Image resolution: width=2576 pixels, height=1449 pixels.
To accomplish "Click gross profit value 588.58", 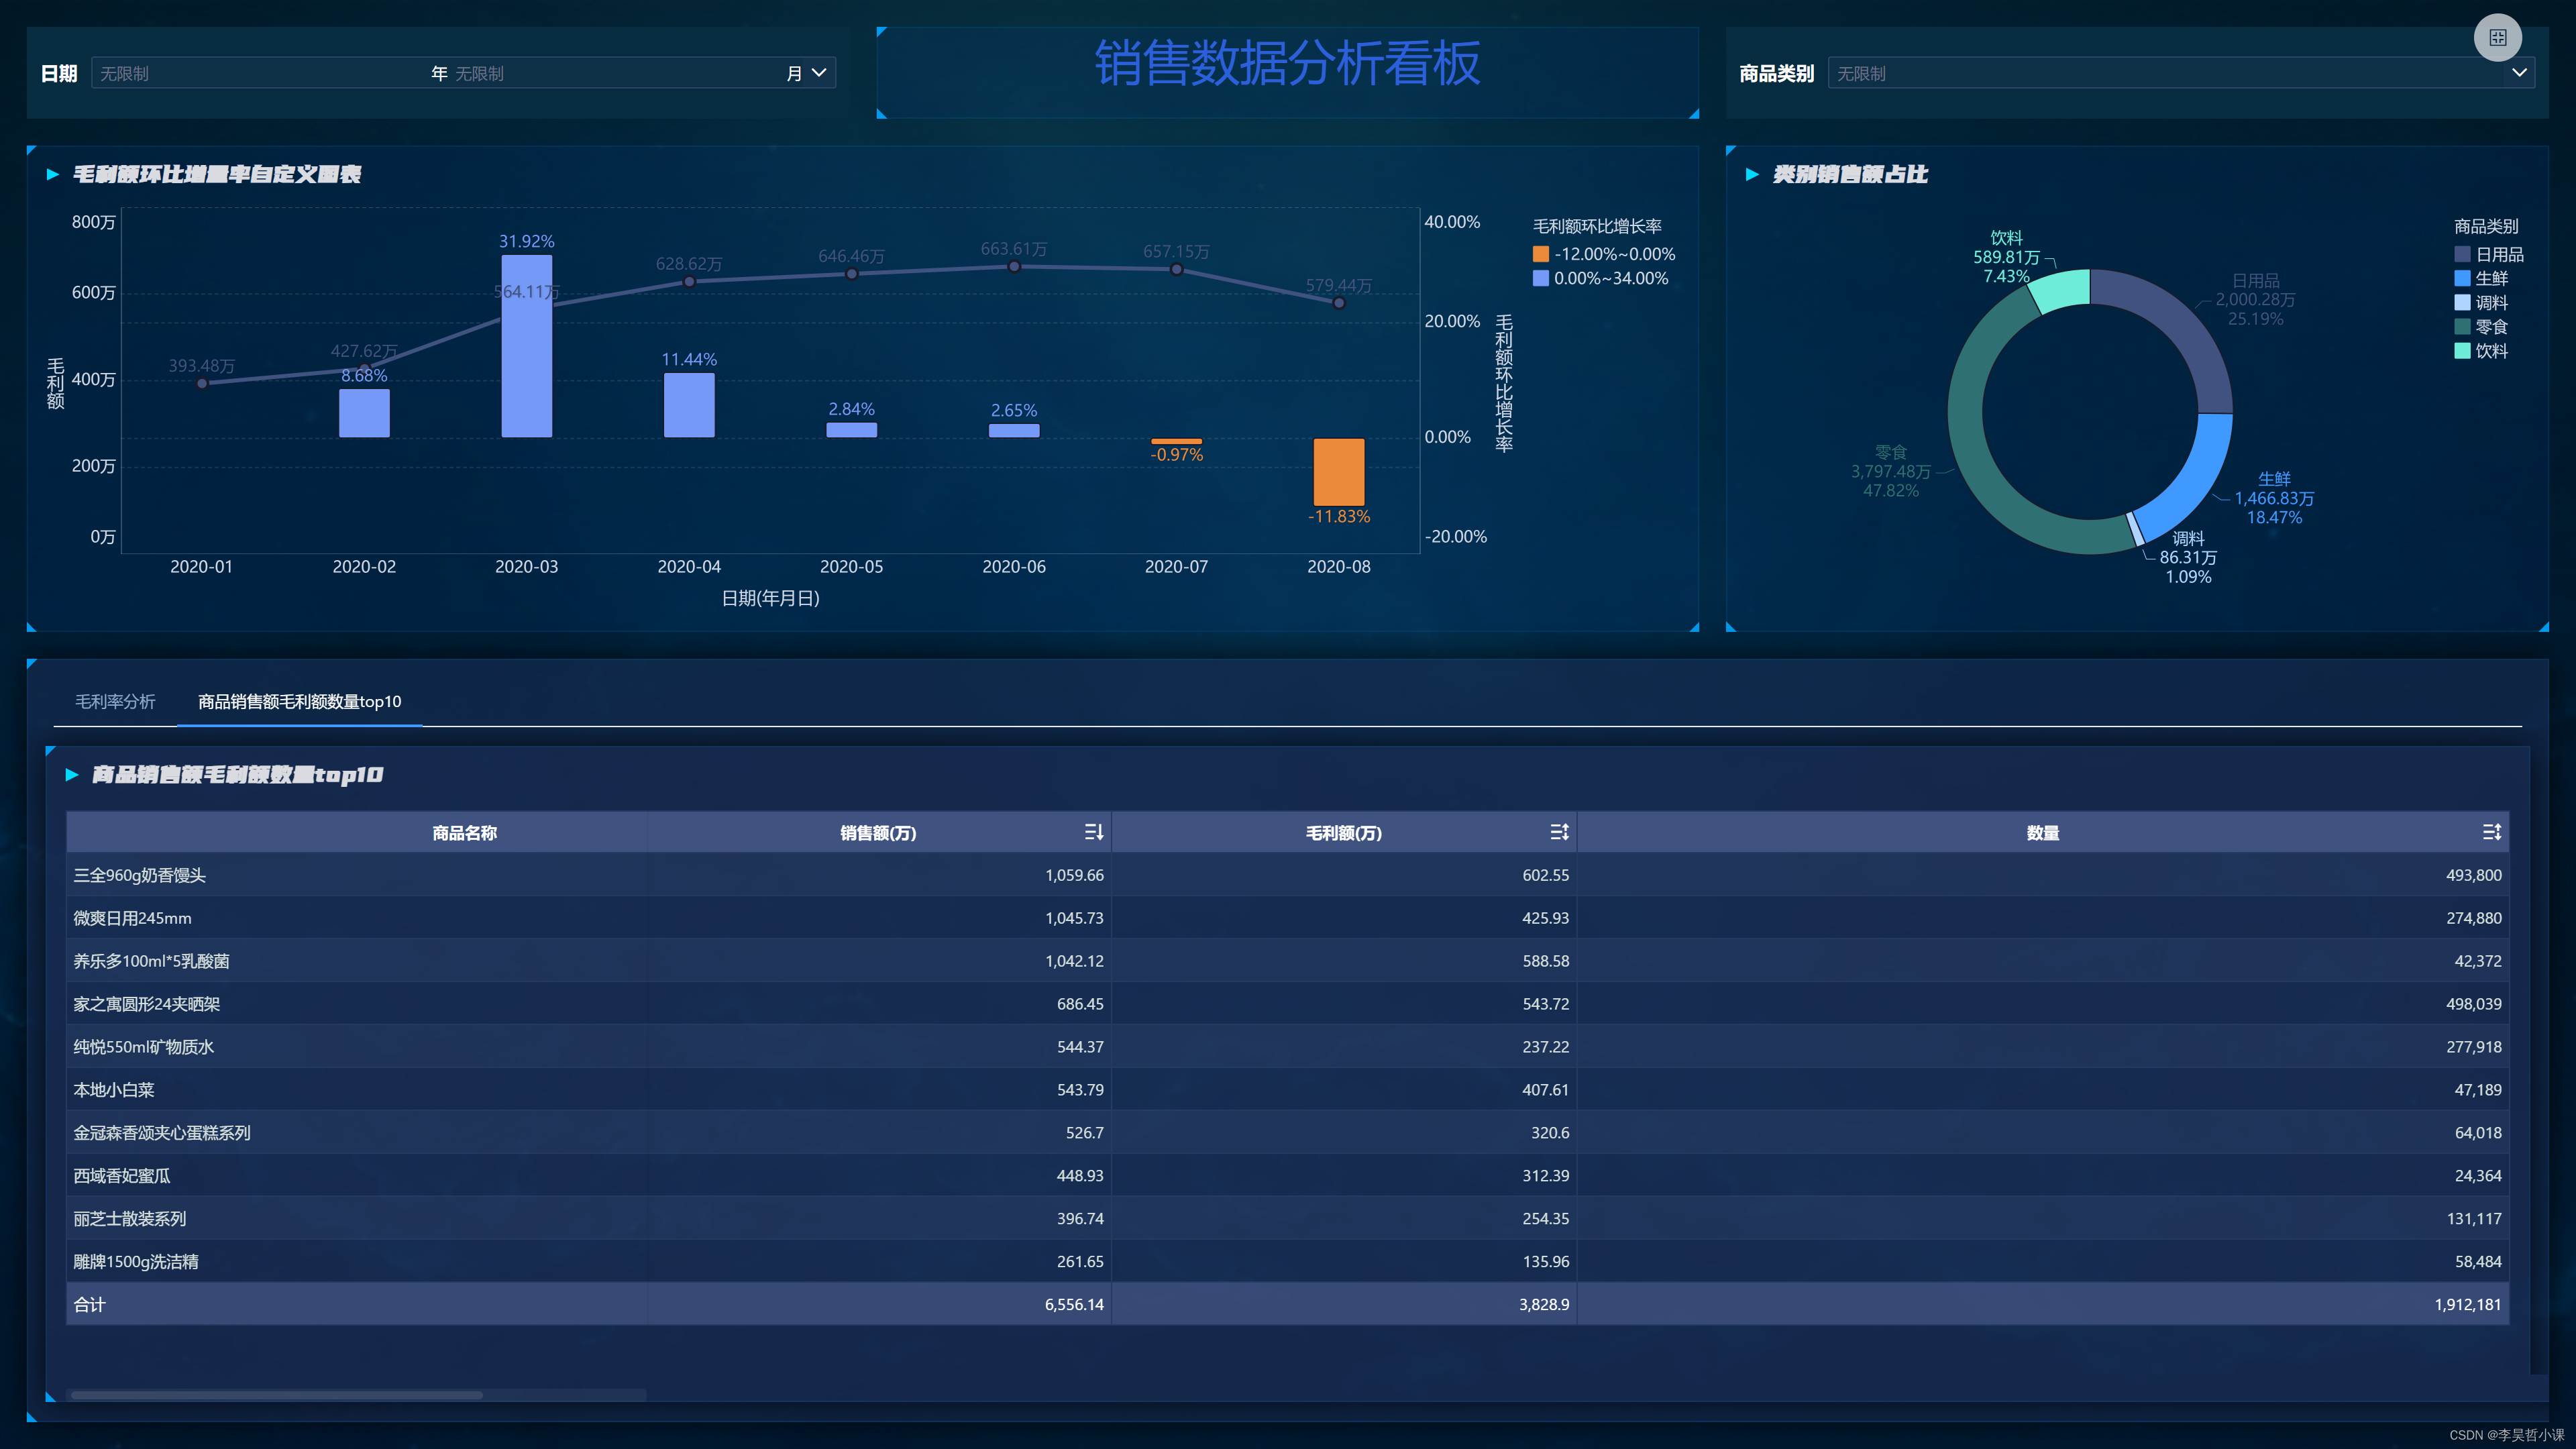I will (x=1545, y=961).
